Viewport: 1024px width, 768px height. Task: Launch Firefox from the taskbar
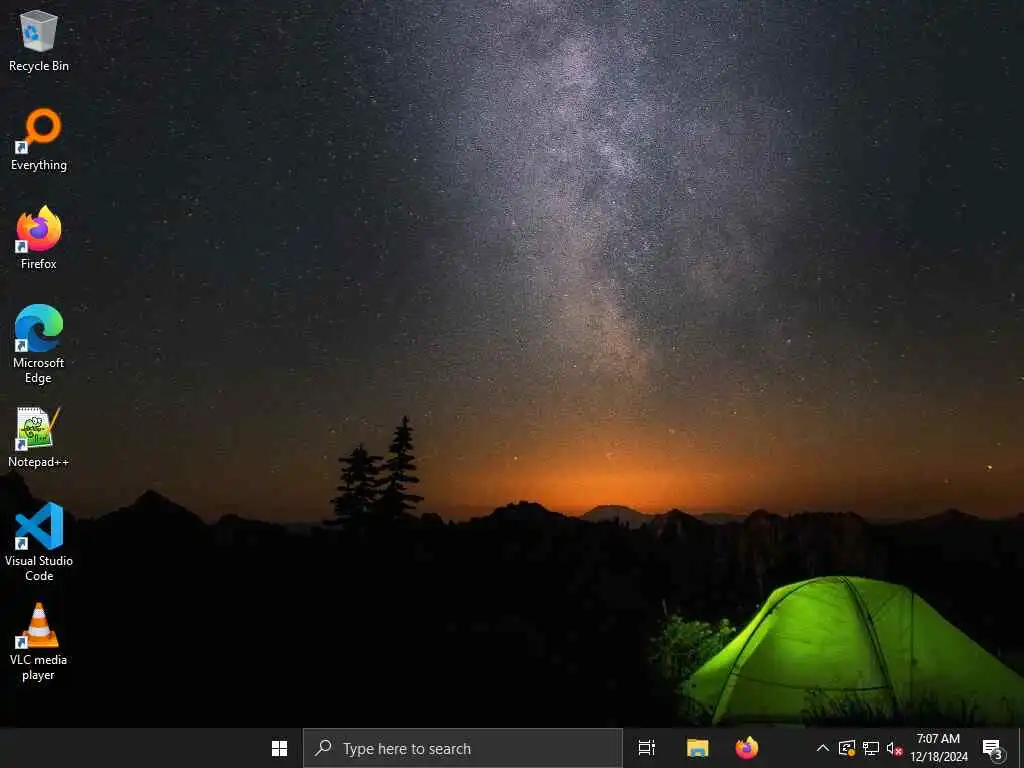[746, 748]
